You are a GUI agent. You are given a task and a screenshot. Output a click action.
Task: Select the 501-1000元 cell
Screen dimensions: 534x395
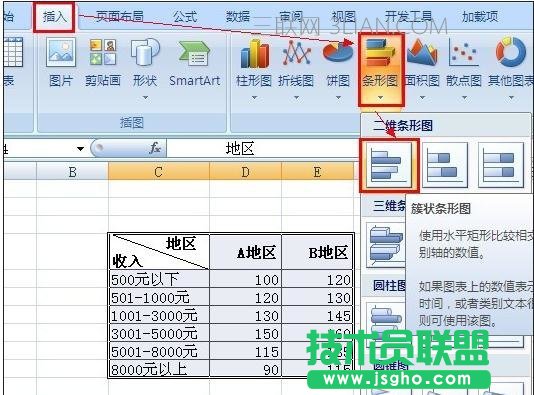click(x=159, y=297)
